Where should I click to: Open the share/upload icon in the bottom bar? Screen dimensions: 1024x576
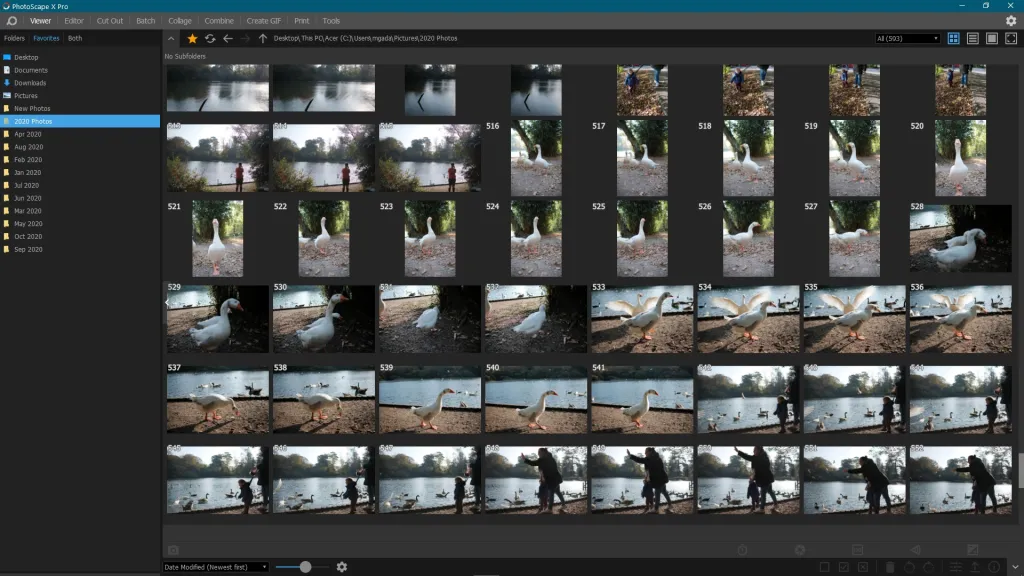click(974, 566)
